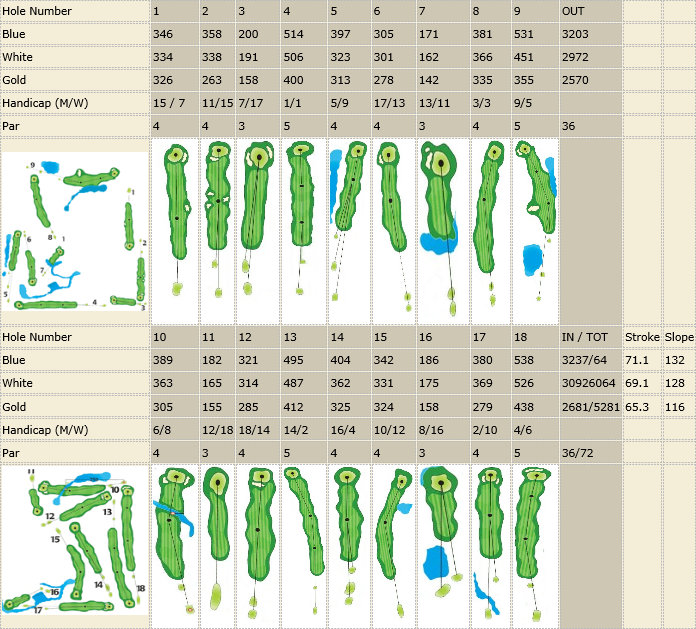The width and height of the screenshot is (696, 629).
Task: Select the back nine par total 36/72
Action: pyautogui.click(x=590, y=453)
